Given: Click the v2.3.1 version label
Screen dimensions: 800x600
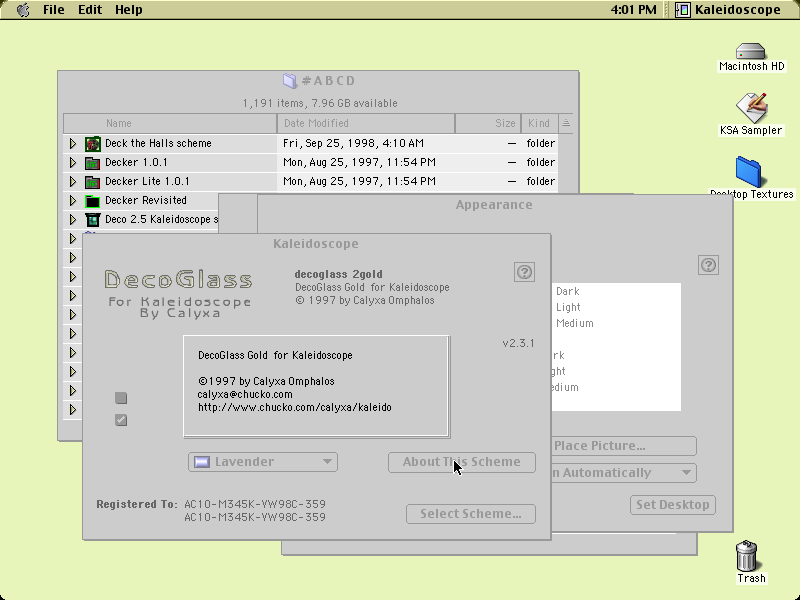Looking at the screenshot, I should 518,343.
